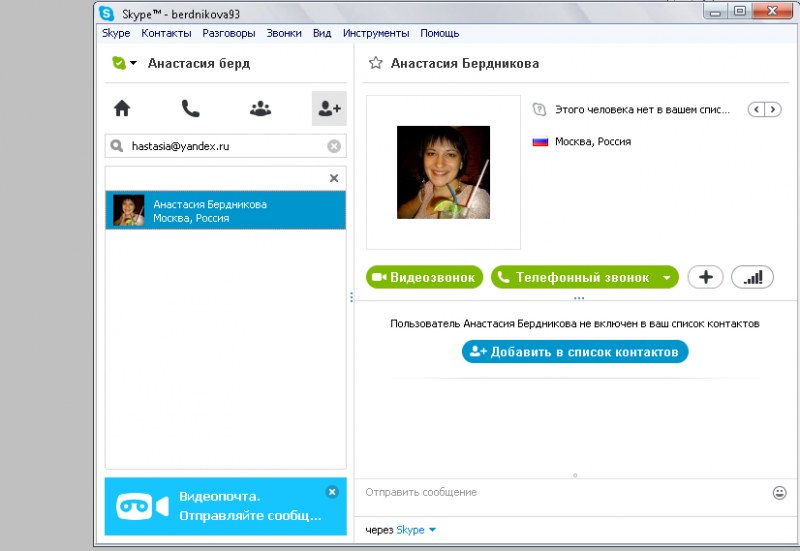This screenshot has height=551, width=800.
Task: Click the profile name Анастасия берд
Action: point(199,63)
